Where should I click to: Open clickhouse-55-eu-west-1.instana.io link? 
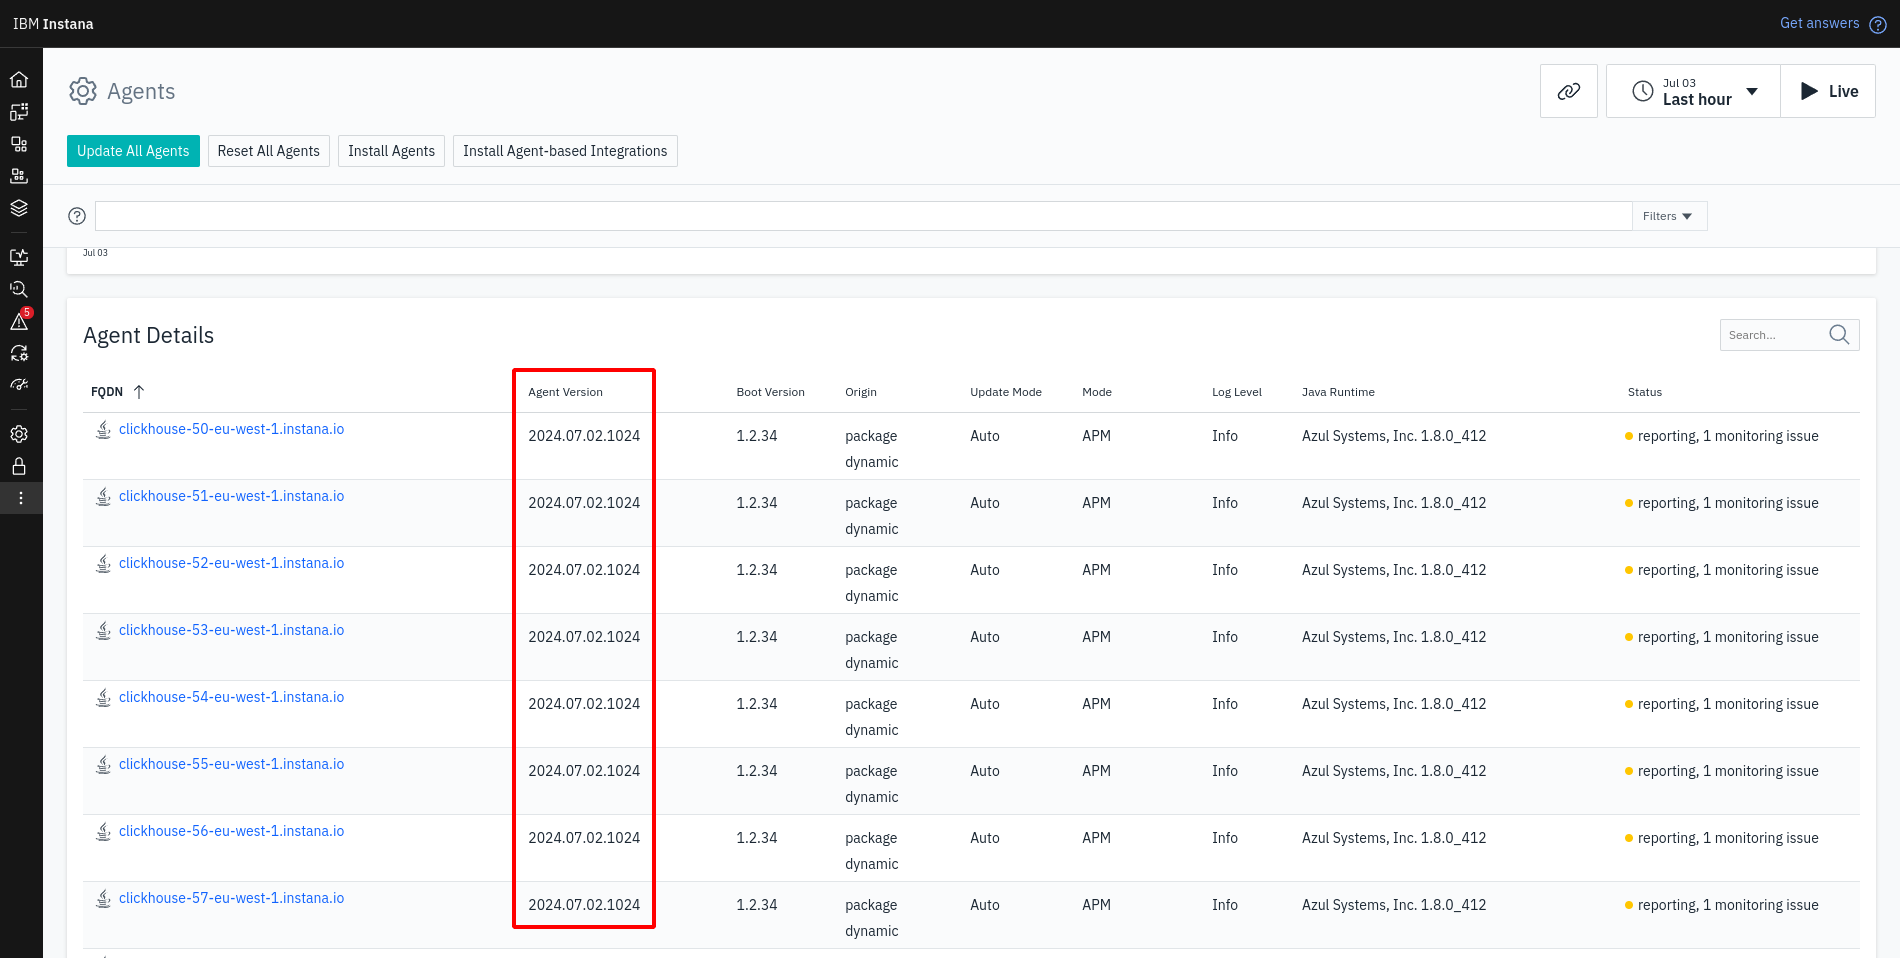(x=231, y=764)
